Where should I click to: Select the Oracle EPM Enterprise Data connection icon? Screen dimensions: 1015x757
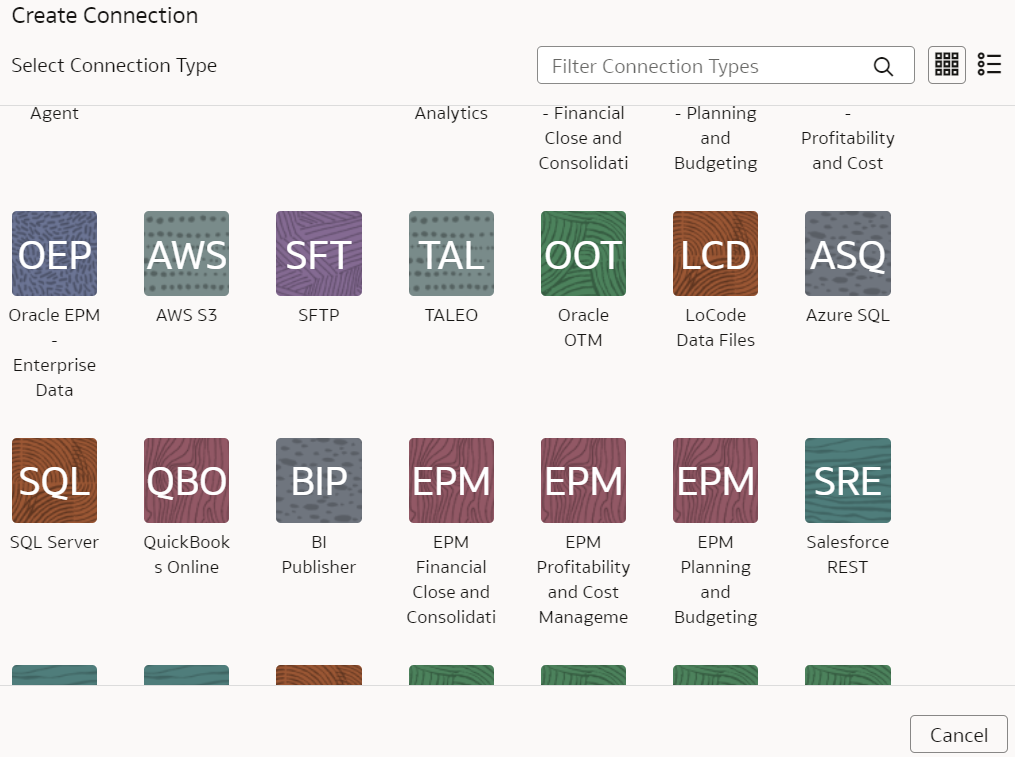[x=54, y=254]
